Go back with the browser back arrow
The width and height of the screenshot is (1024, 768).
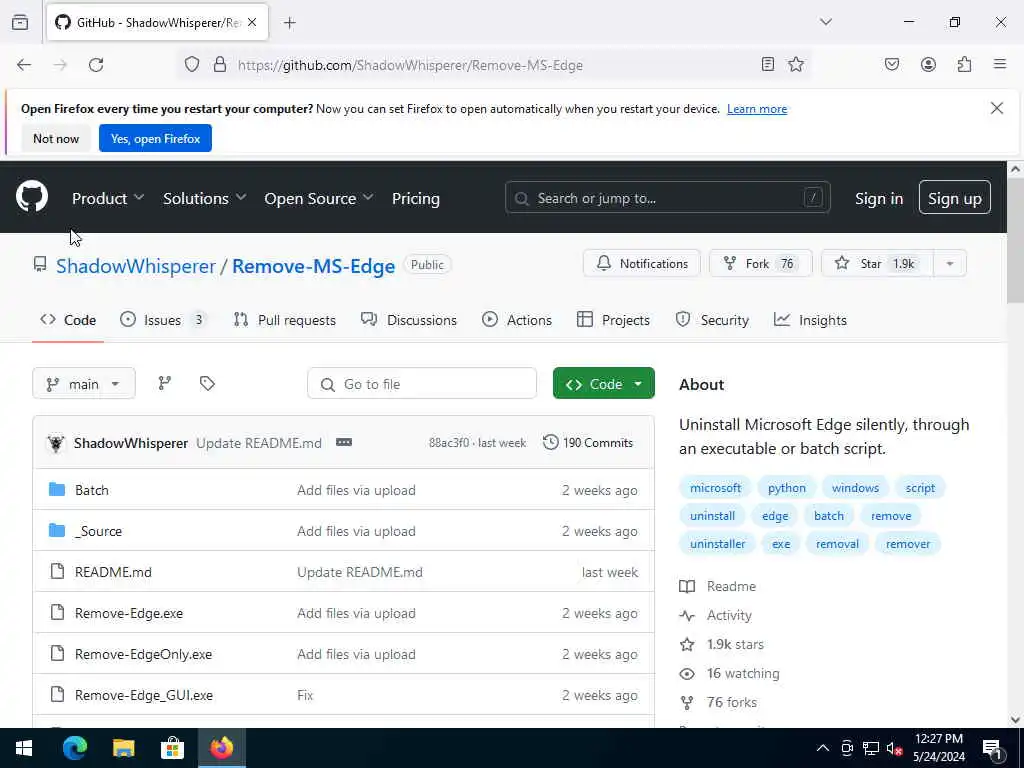(24, 65)
